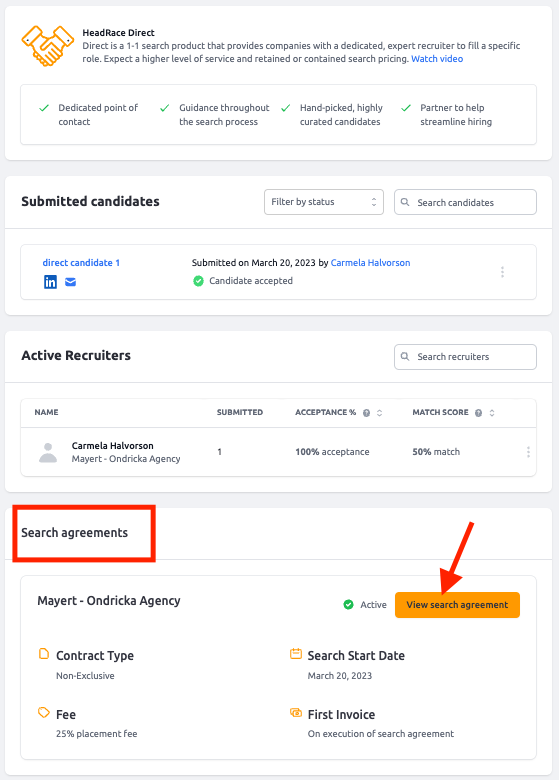Click the First Invoice icon

coord(296,713)
